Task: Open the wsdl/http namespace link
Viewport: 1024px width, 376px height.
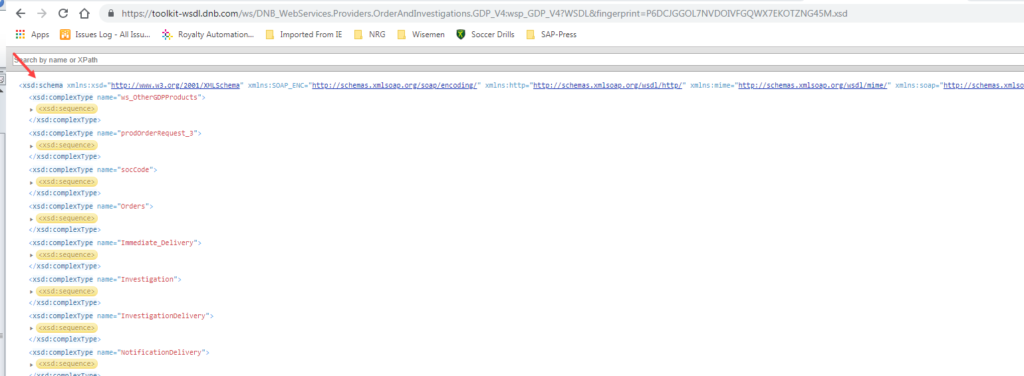Action: (608, 86)
